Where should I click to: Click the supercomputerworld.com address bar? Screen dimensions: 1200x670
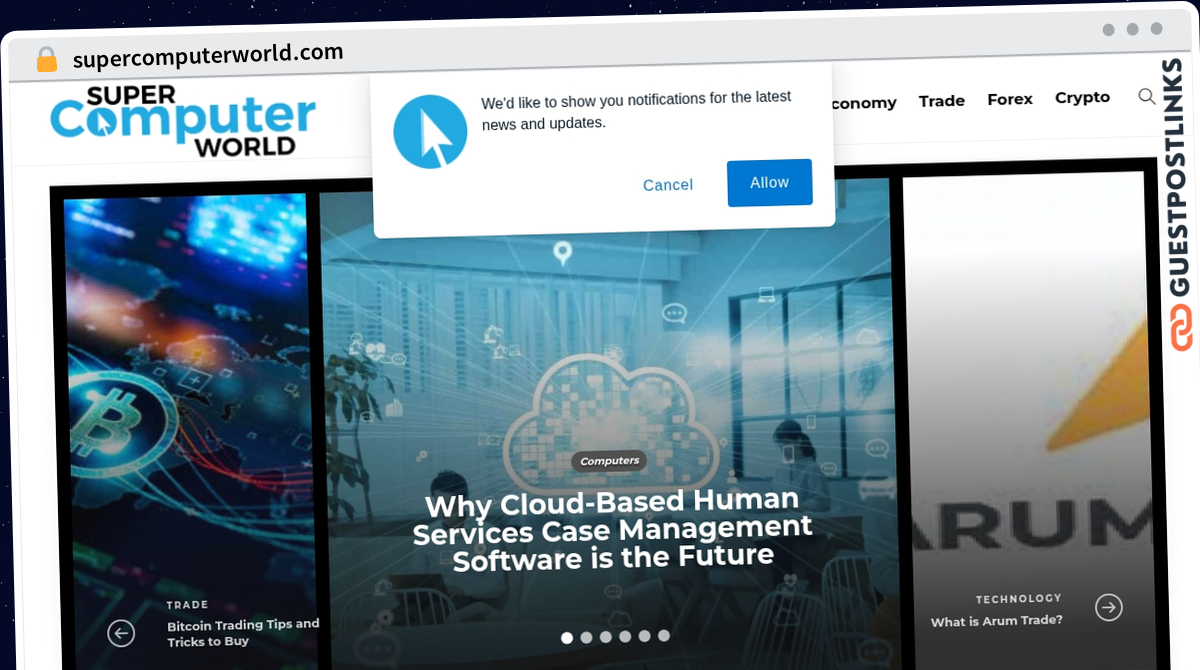click(x=208, y=56)
